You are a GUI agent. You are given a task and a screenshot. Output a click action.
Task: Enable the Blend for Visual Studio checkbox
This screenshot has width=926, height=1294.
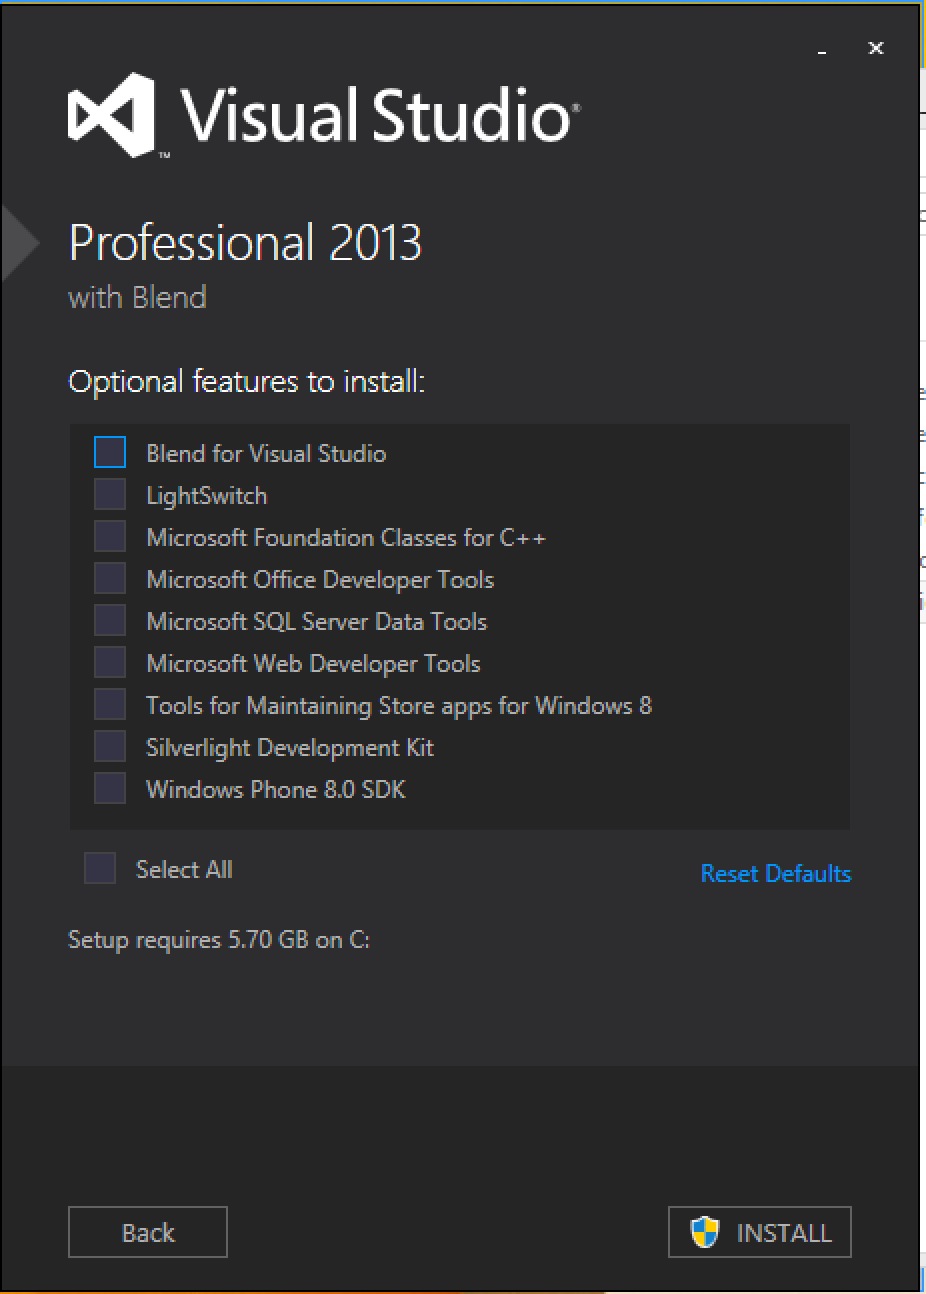[110, 453]
